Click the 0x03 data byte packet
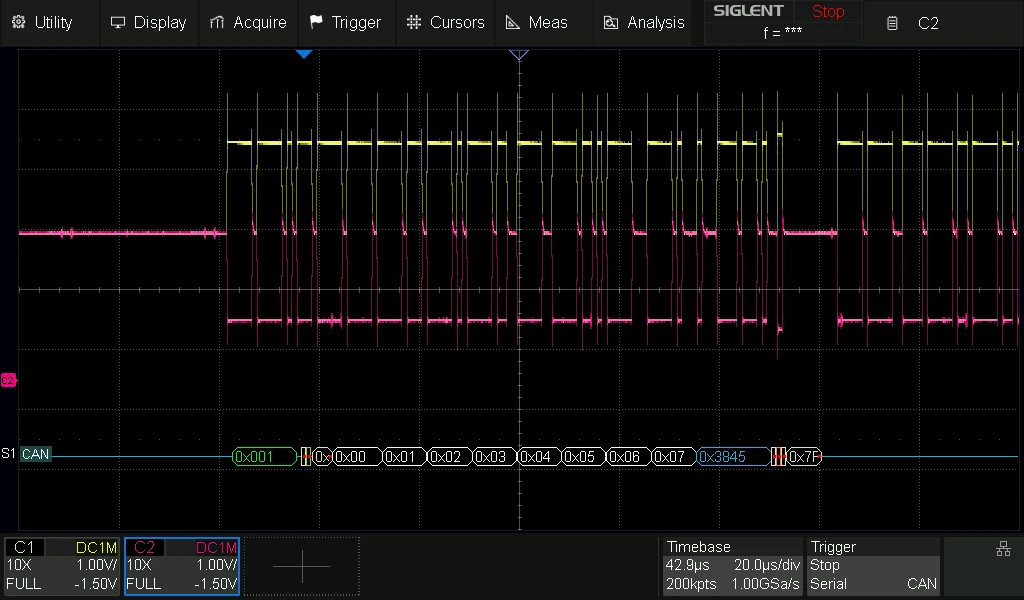Screen dimensions: 1024x600 coord(494,457)
